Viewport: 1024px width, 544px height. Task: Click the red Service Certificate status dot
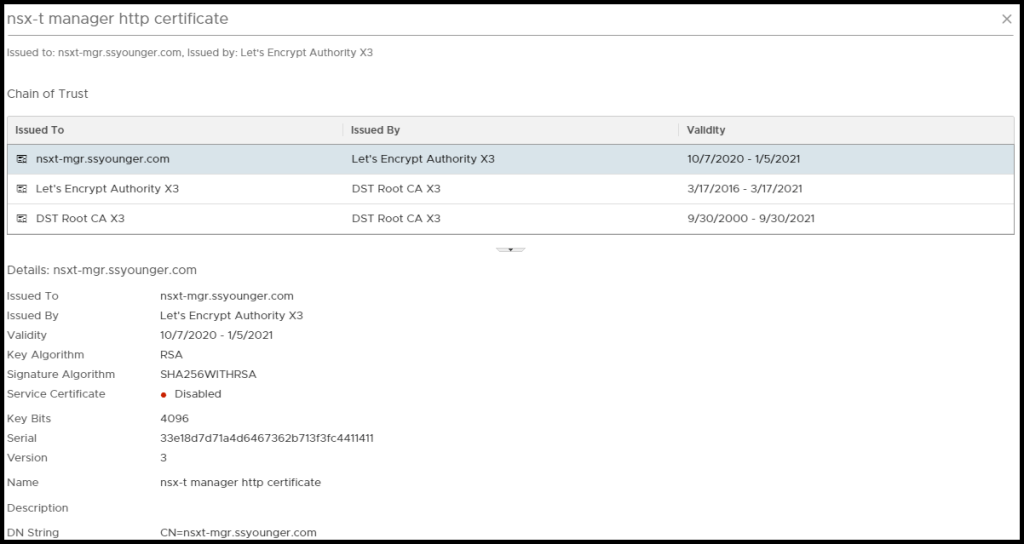(x=164, y=395)
